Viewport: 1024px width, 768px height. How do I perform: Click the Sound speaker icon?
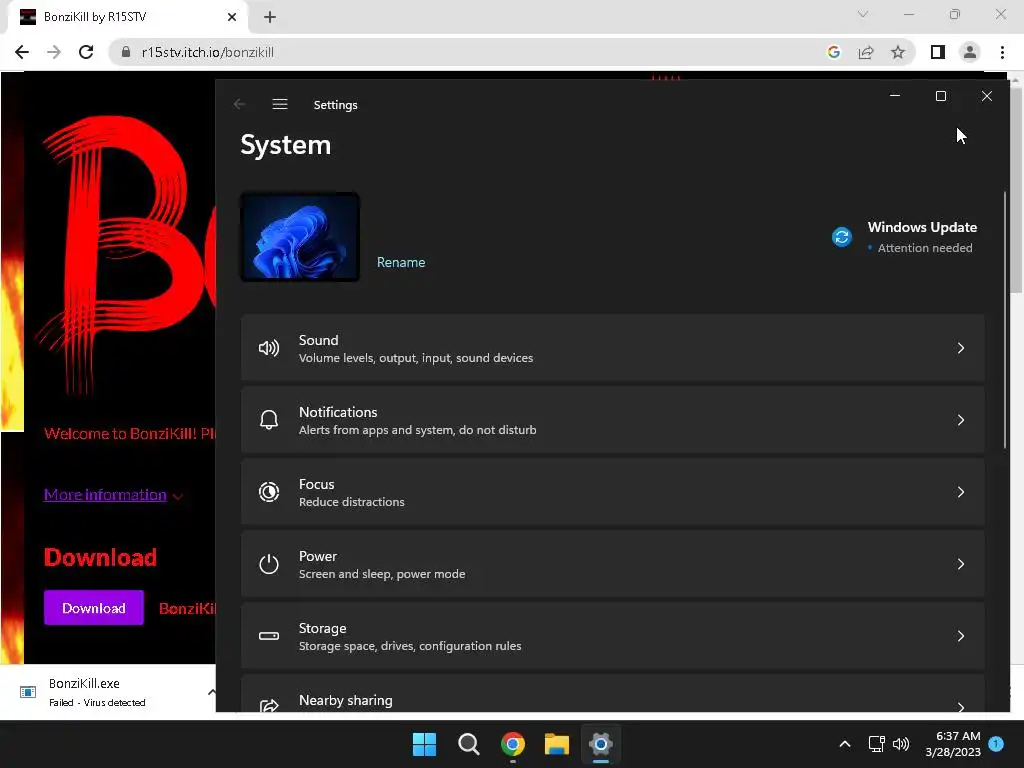268,348
